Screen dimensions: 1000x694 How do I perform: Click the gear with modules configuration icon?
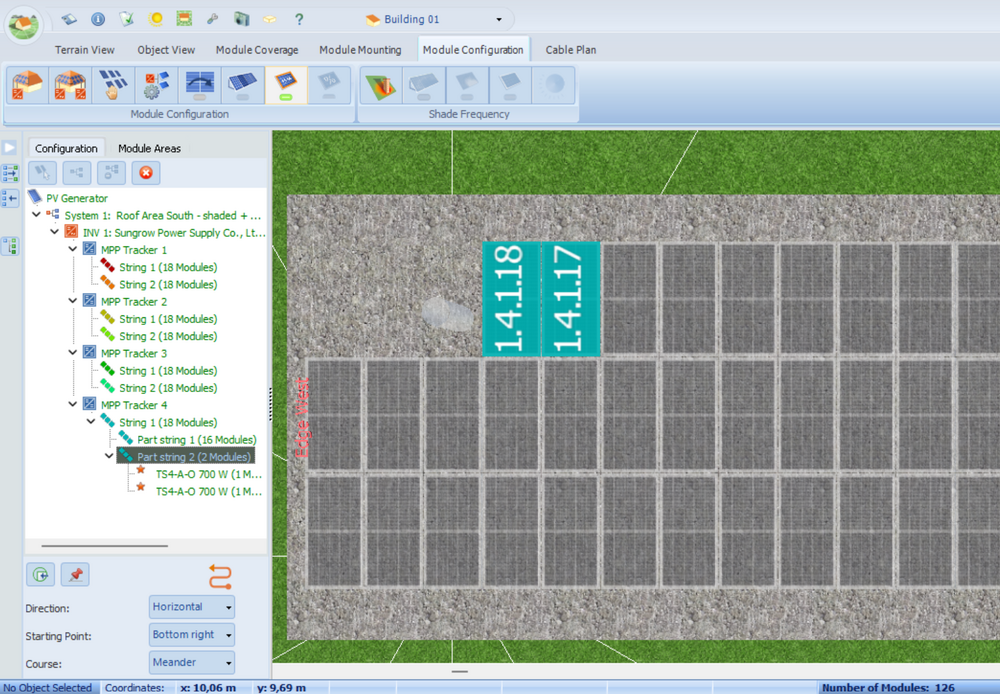(155, 85)
